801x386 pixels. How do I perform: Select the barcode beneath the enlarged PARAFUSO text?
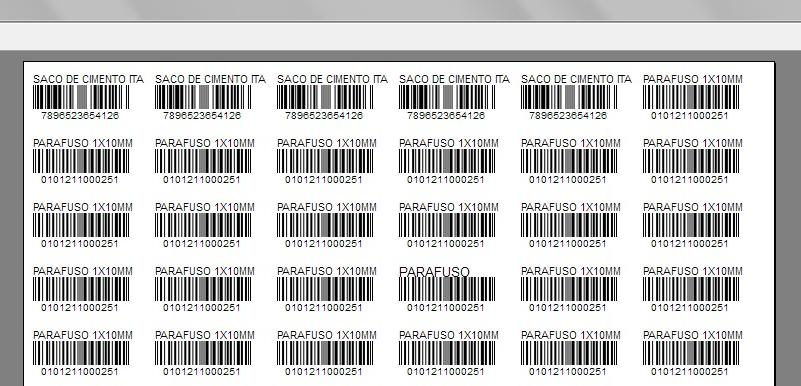(x=447, y=289)
